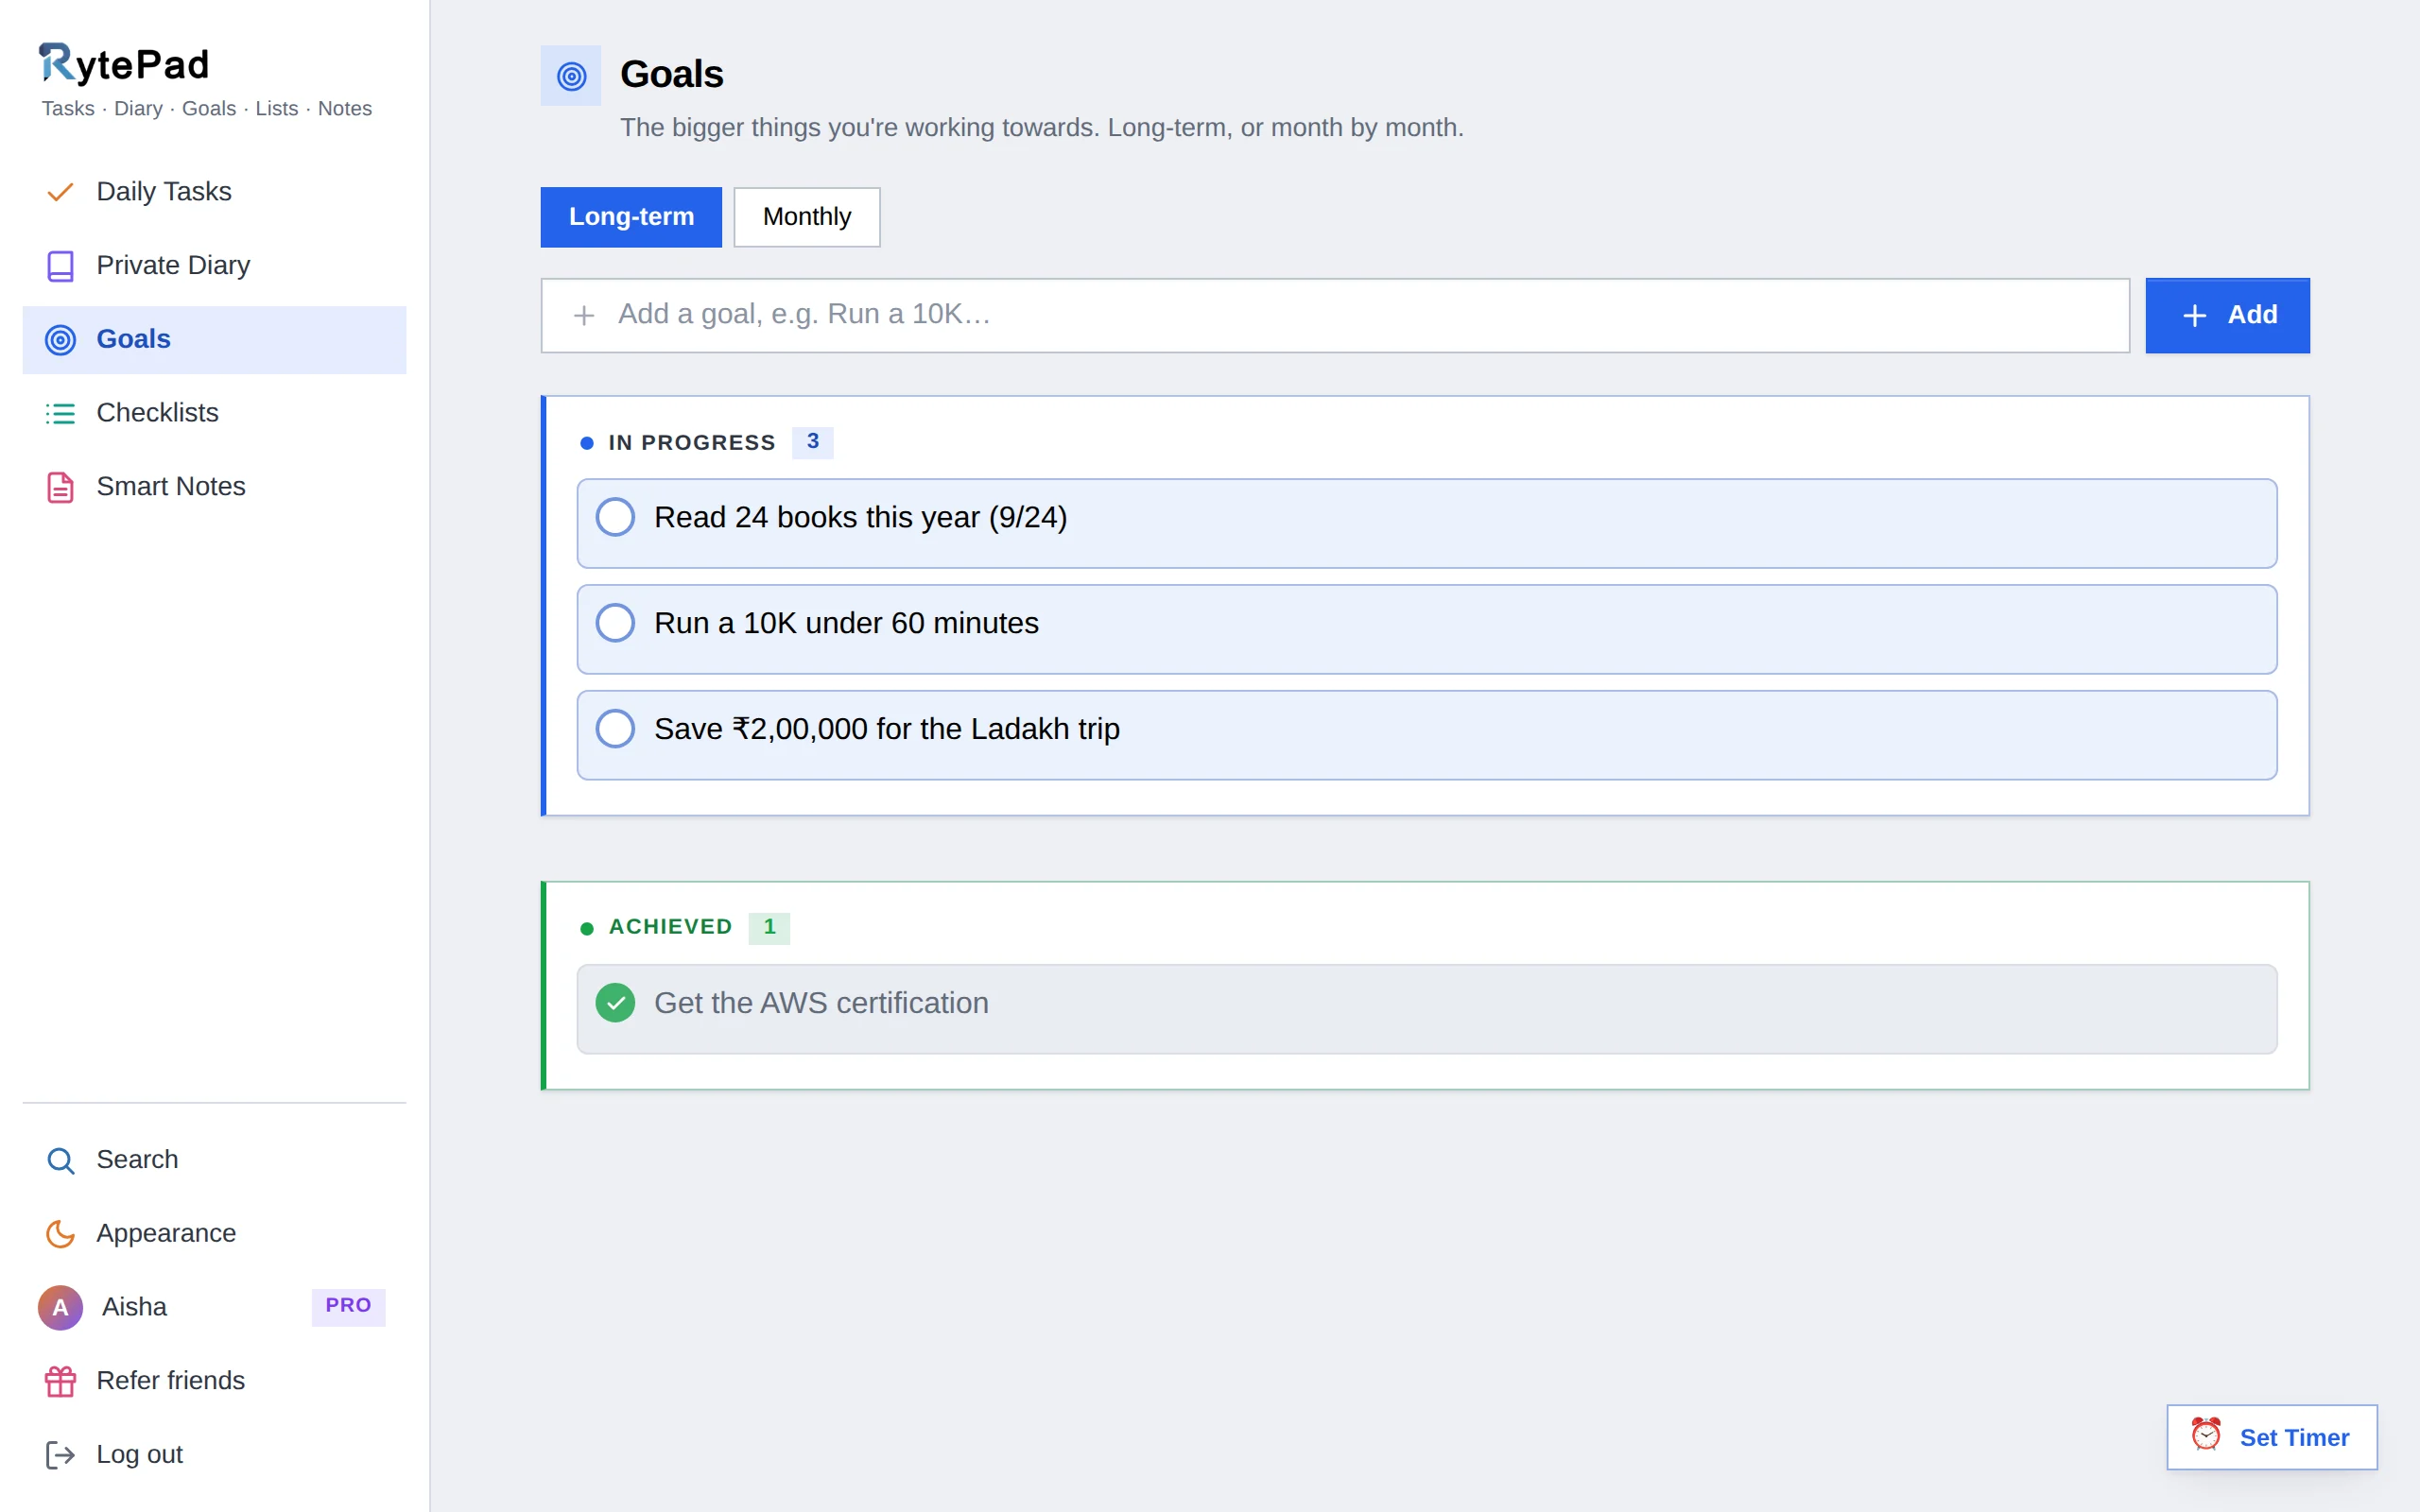The image size is (2420, 1512).
Task: Click the Private Diary book icon
Action: [x=60, y=266]
